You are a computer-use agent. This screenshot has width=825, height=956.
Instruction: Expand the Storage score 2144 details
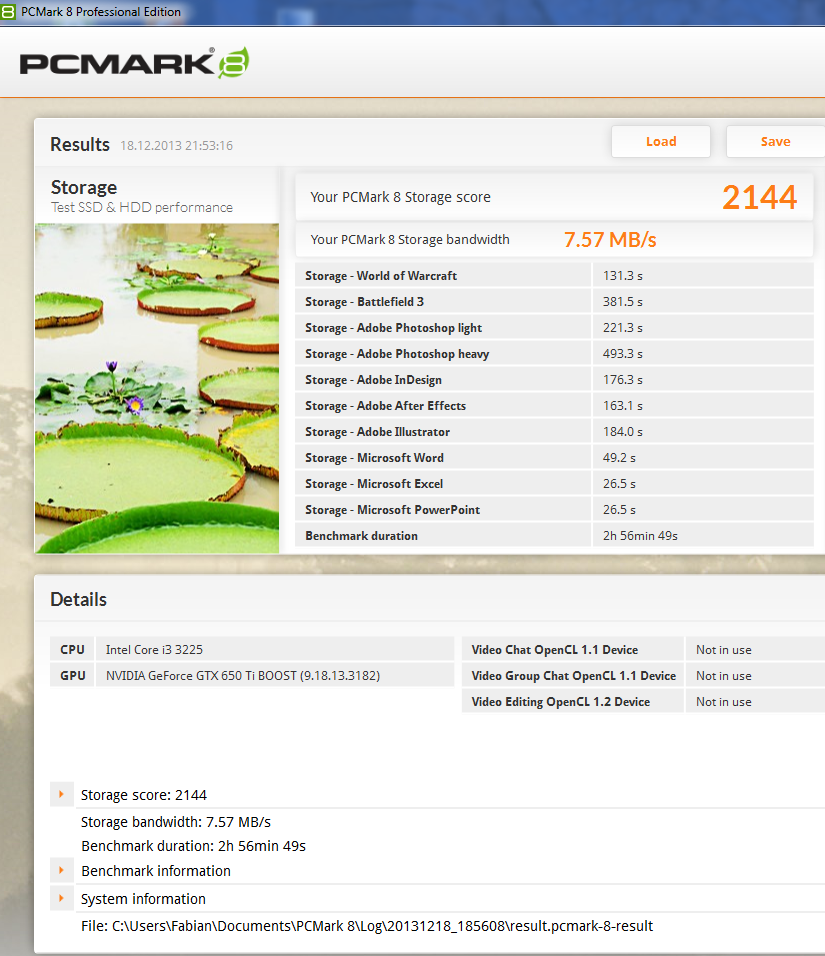(62, 794)
